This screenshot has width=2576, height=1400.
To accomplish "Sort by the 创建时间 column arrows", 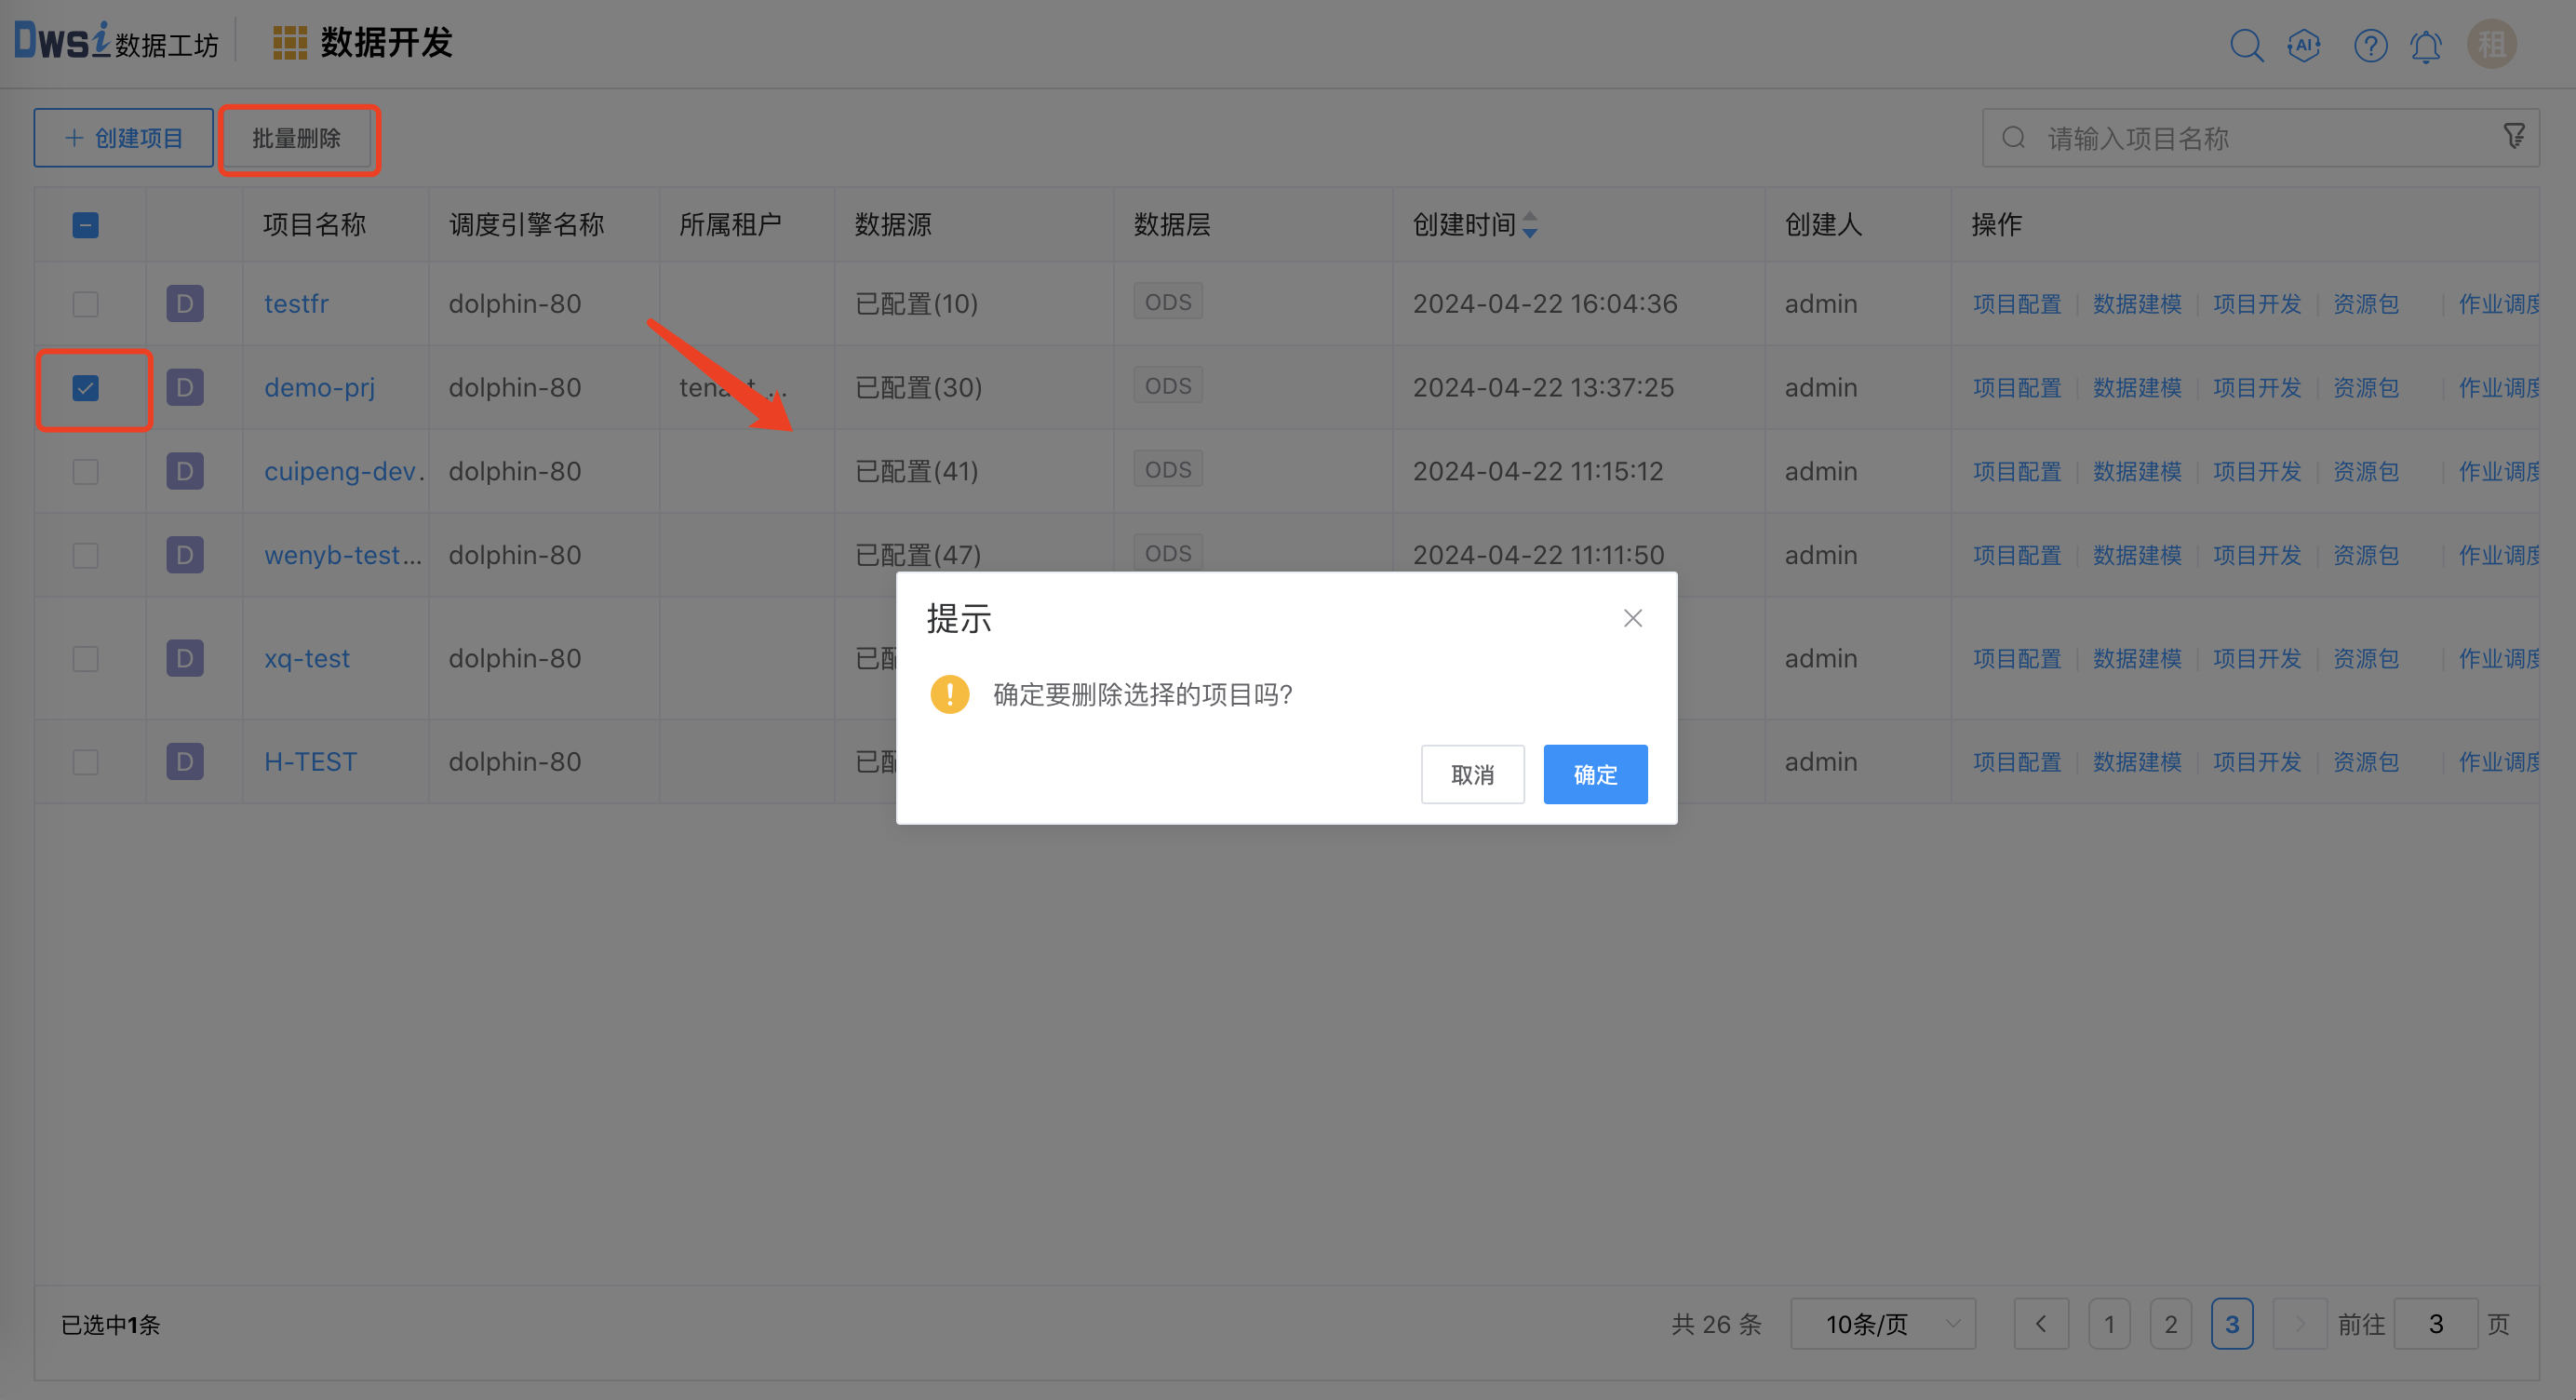I will [x=1529, y=225].
